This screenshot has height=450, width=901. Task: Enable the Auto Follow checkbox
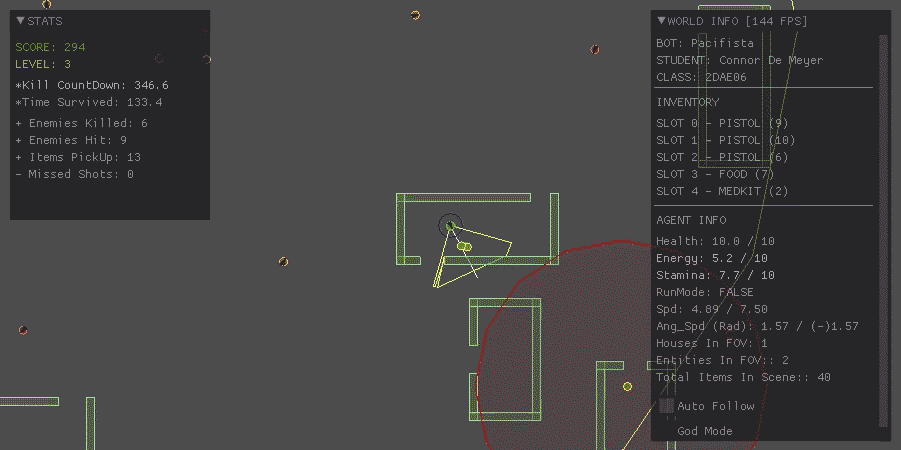click(x=666, y=406)
